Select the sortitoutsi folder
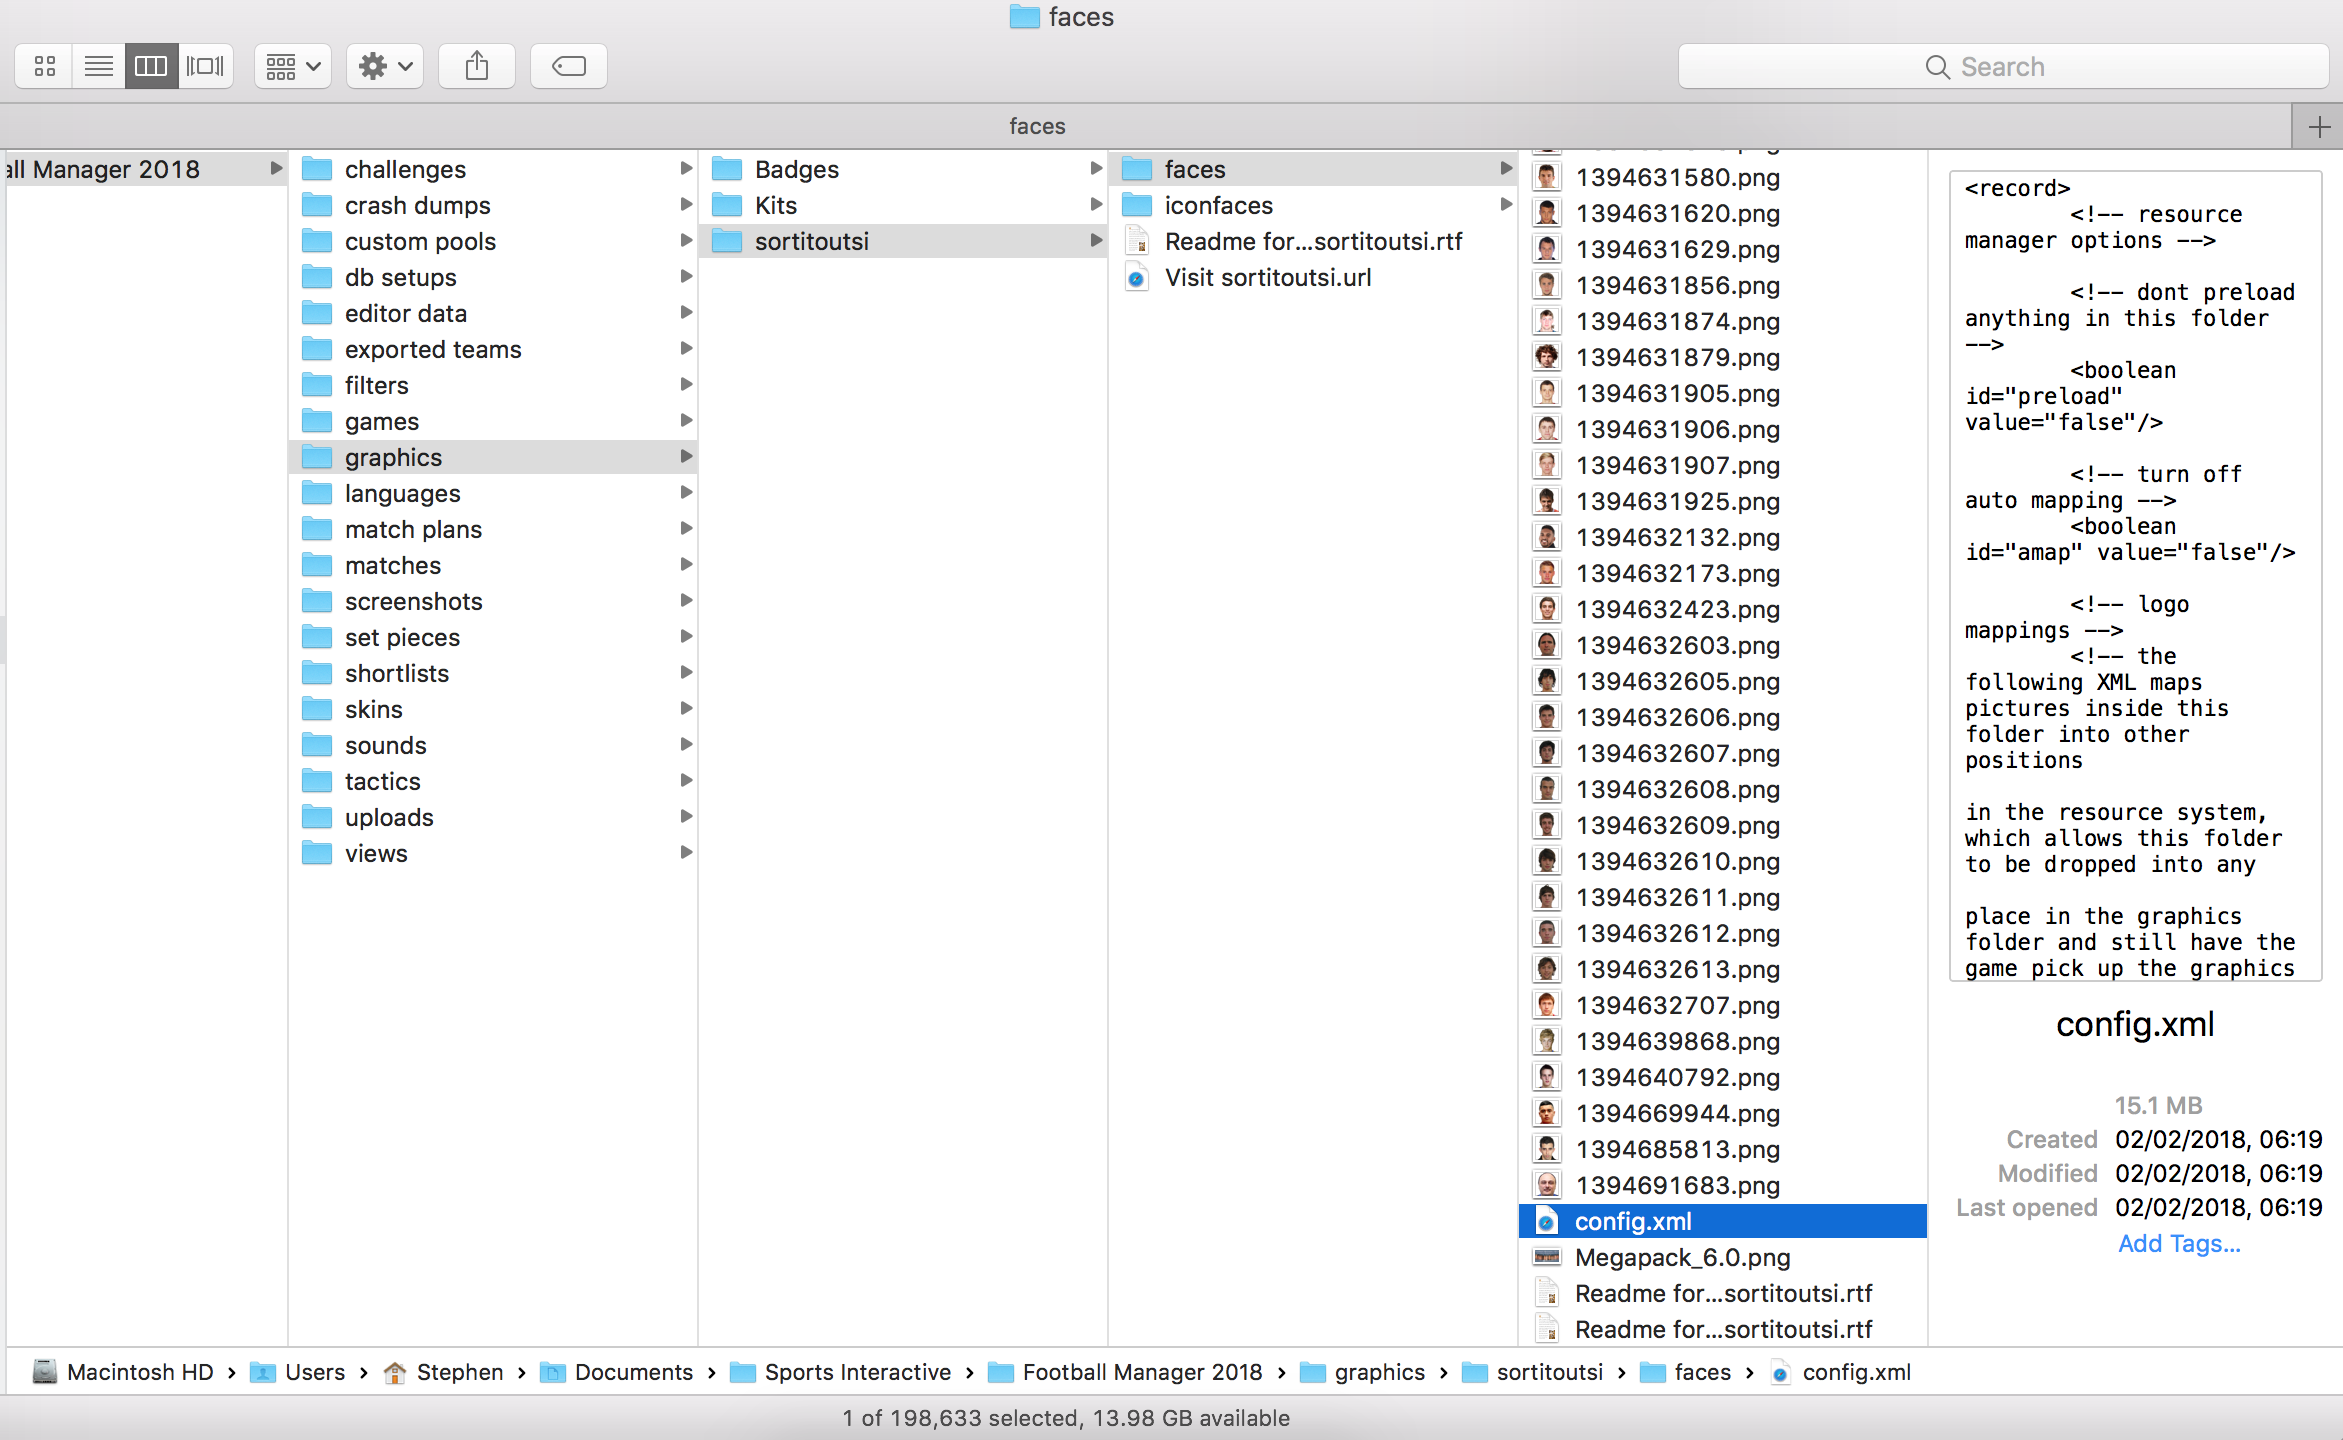Viewport: 2343px width, 1440px height. pos(905,241)
